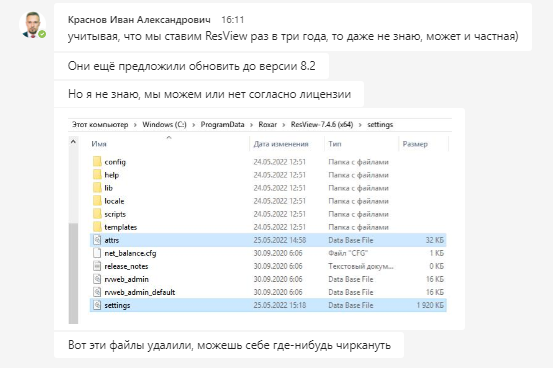Select the scripts folder name
This screenshot has width=553, height=368.
coord(115,214)
